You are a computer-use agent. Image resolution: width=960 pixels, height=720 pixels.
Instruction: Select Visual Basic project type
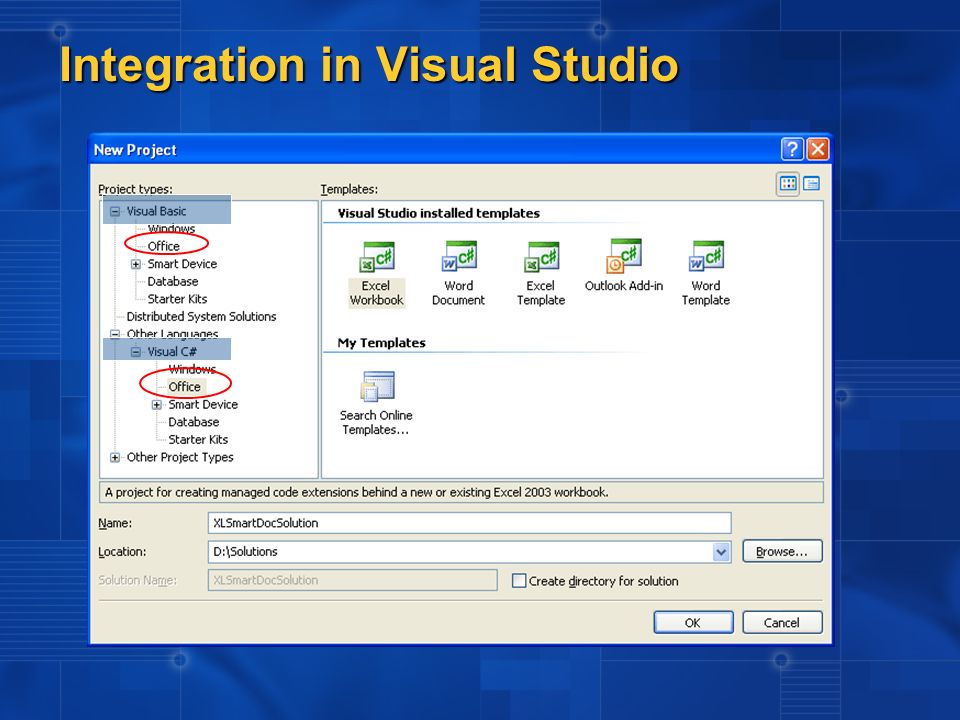click(x=156, y=211)
